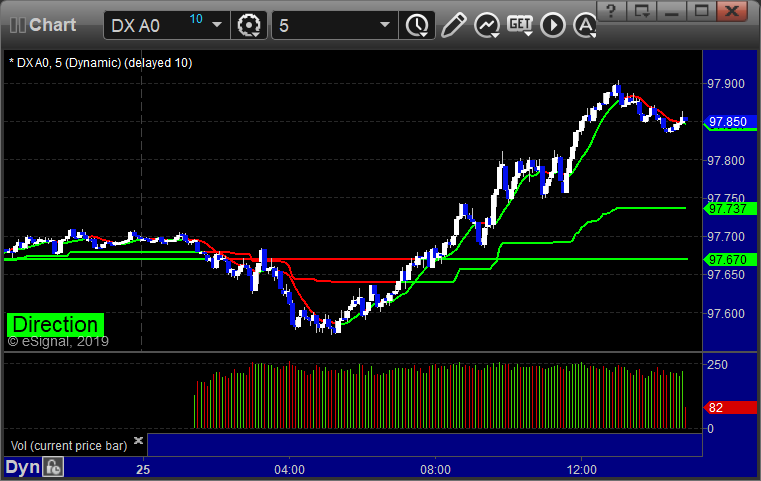Click the '10' delayed indicator
The width and height of the screenshot is (761, 481).
(x=196, y=19)
